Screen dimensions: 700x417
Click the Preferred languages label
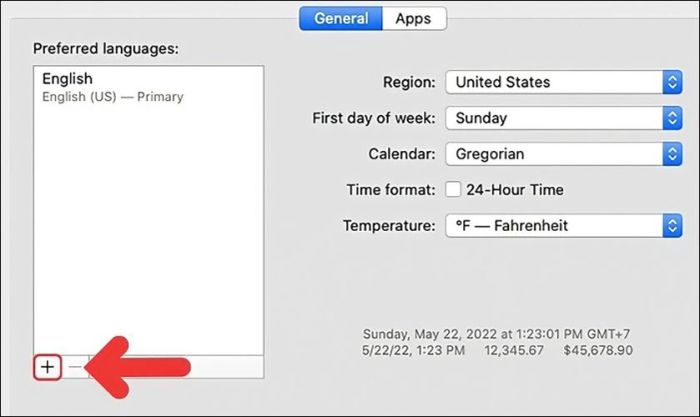[x=106, y=49]
